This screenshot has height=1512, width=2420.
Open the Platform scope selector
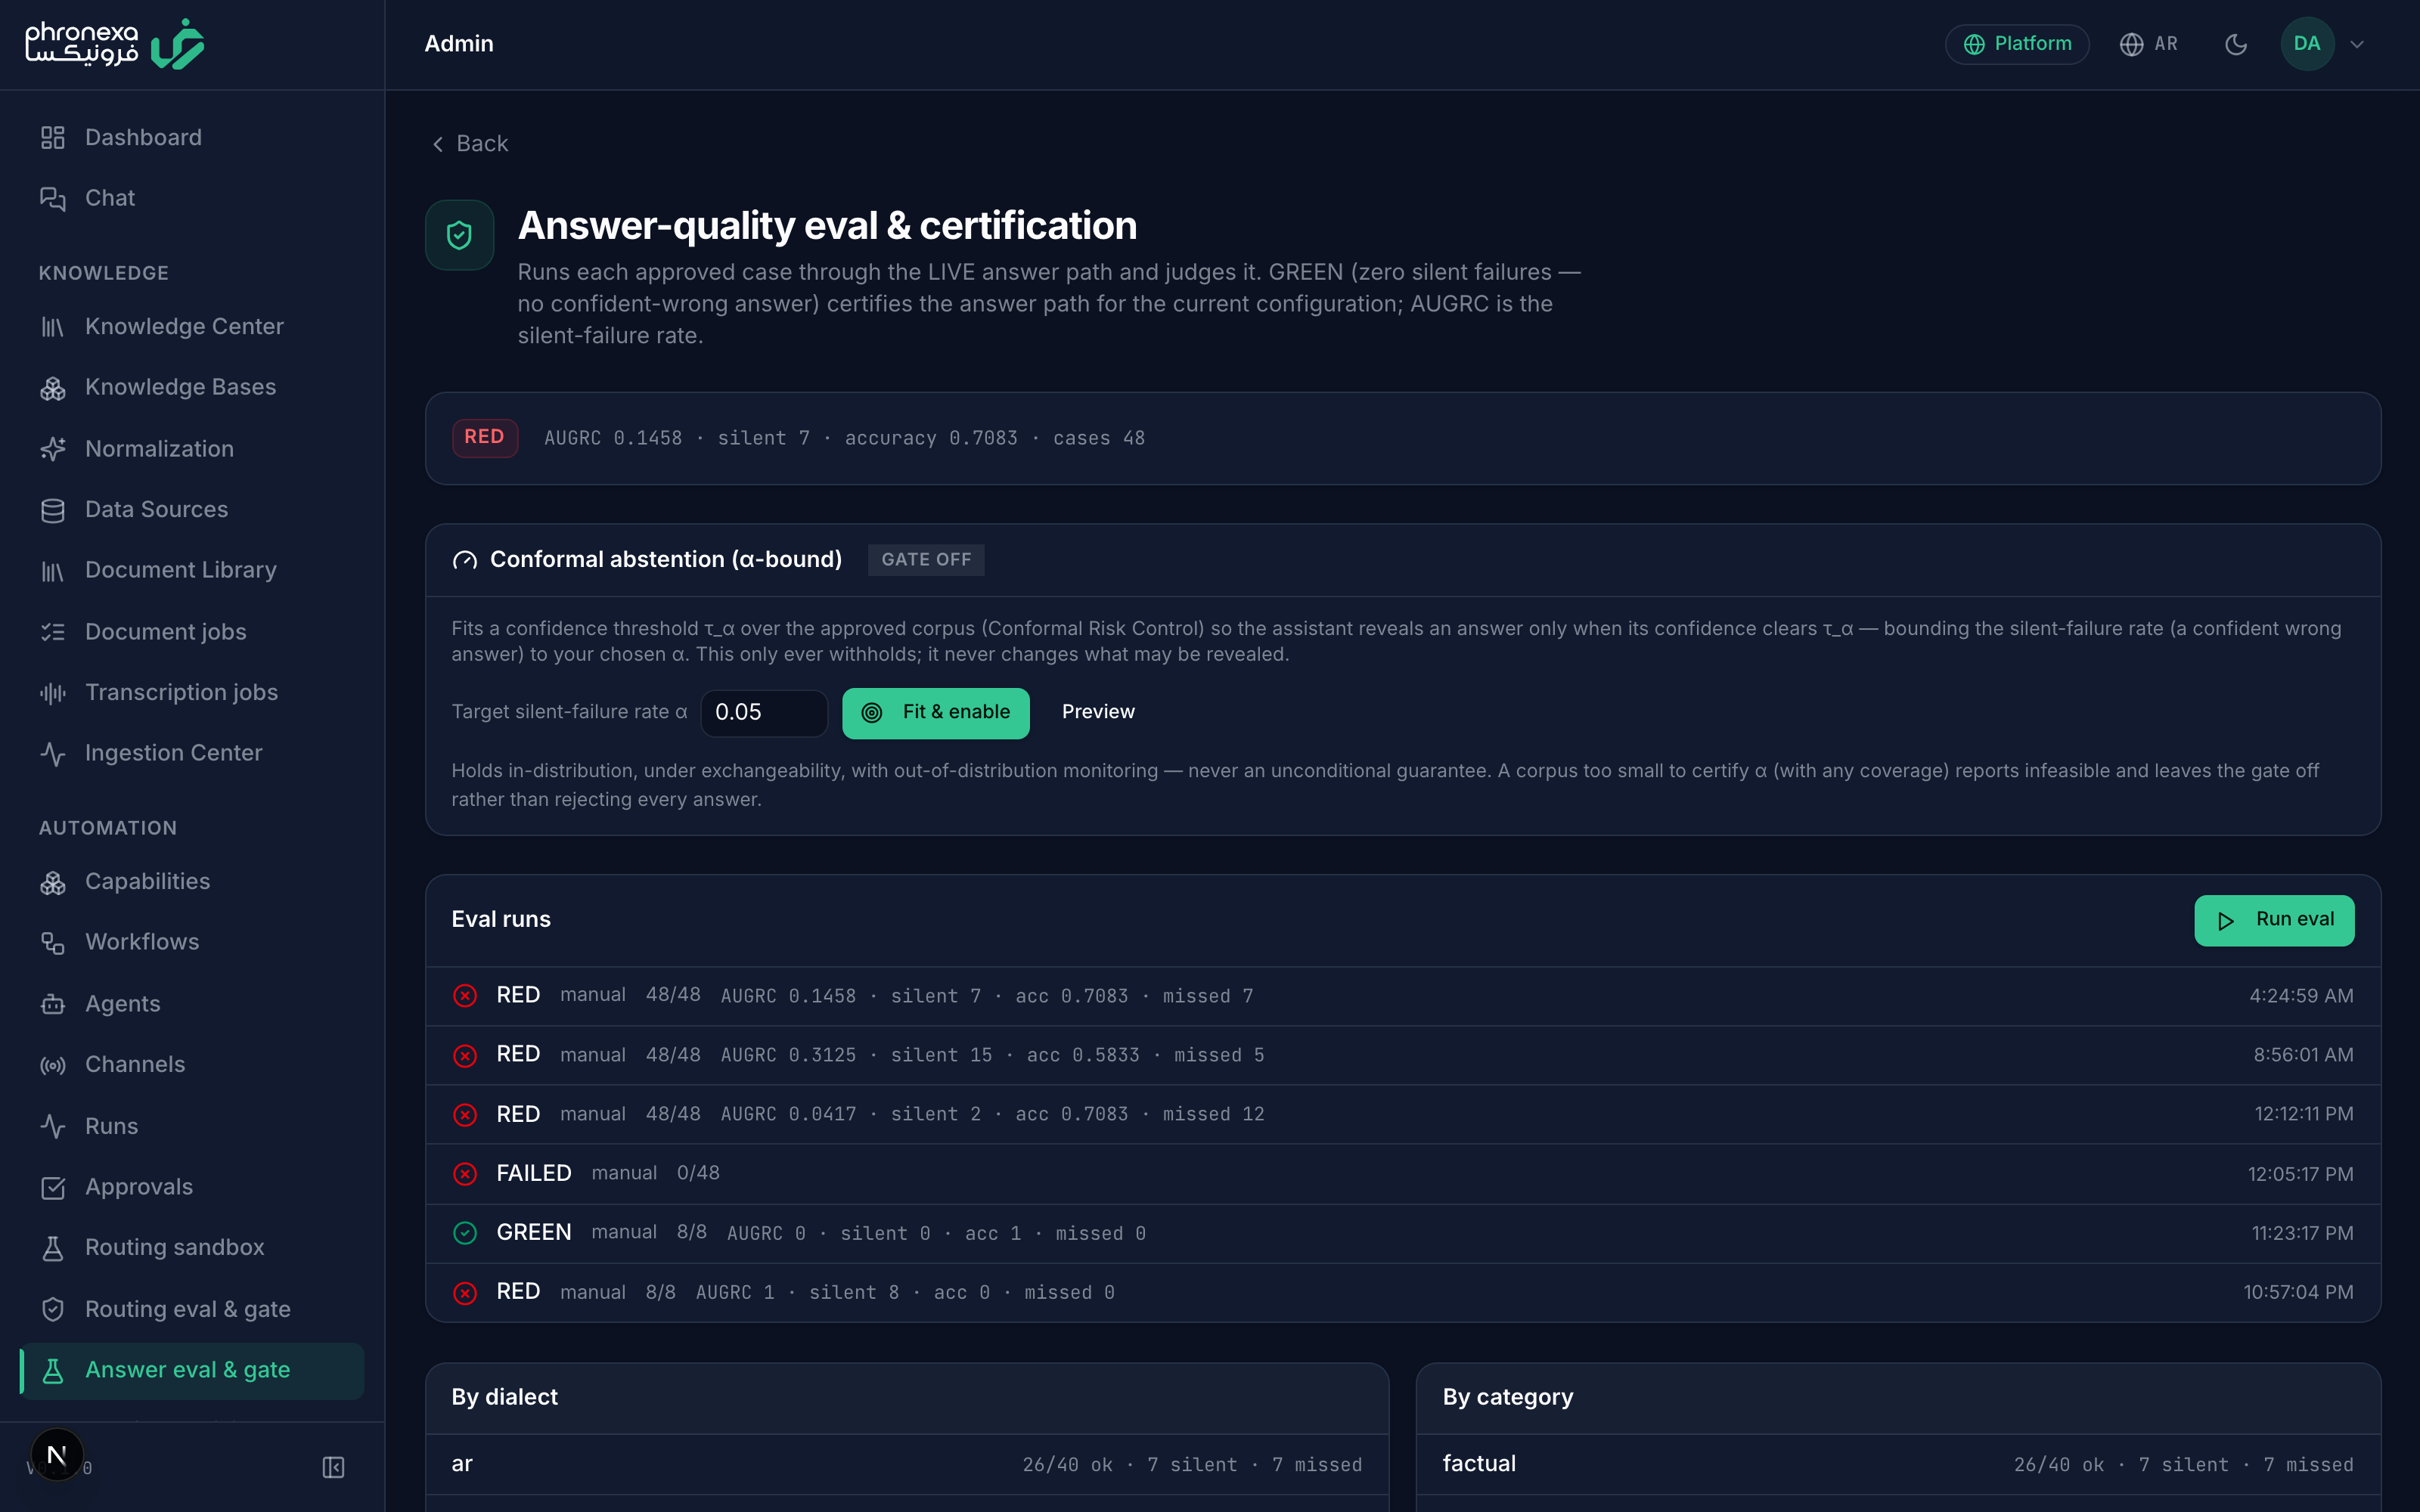tap(2017, 44)
